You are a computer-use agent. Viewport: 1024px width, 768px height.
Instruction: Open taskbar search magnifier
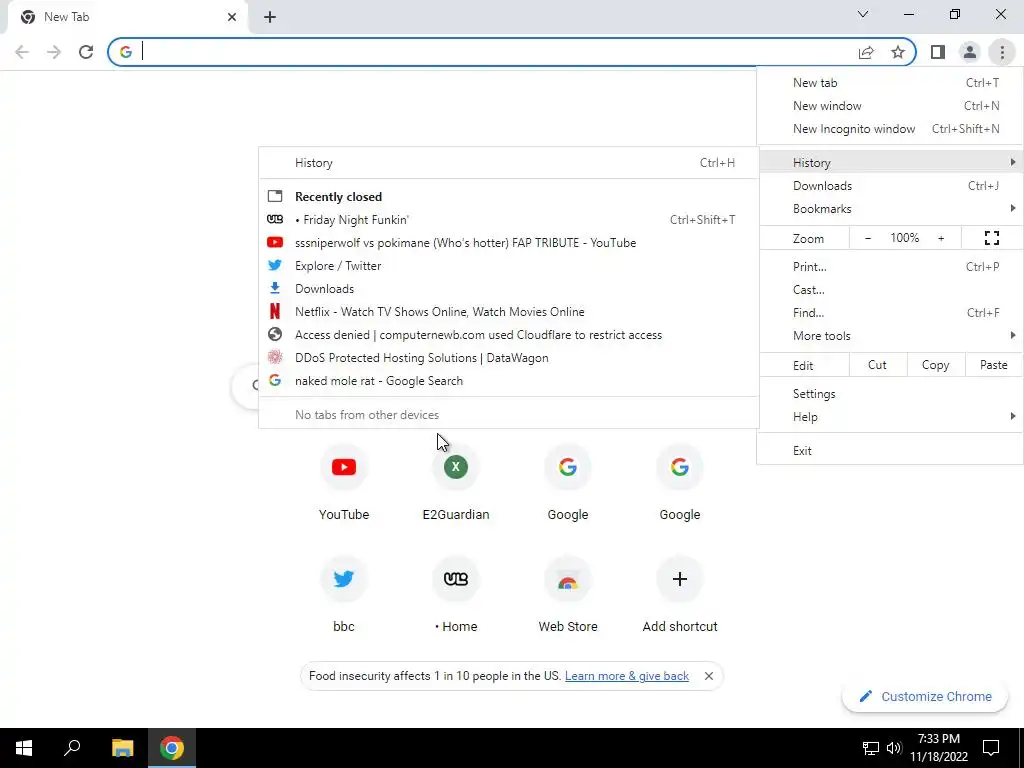click(x=72, y=748)
